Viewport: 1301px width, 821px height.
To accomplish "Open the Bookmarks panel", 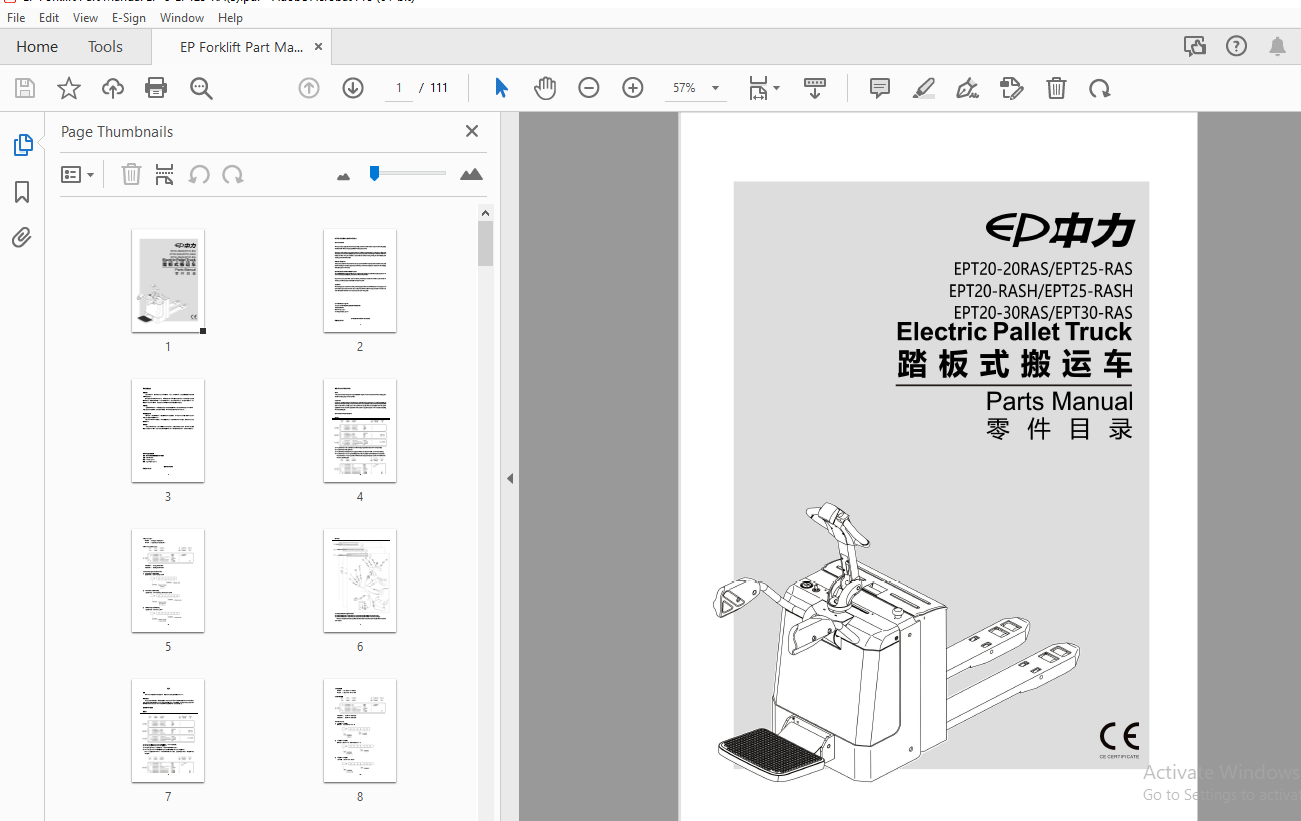I will click(22, 192).
